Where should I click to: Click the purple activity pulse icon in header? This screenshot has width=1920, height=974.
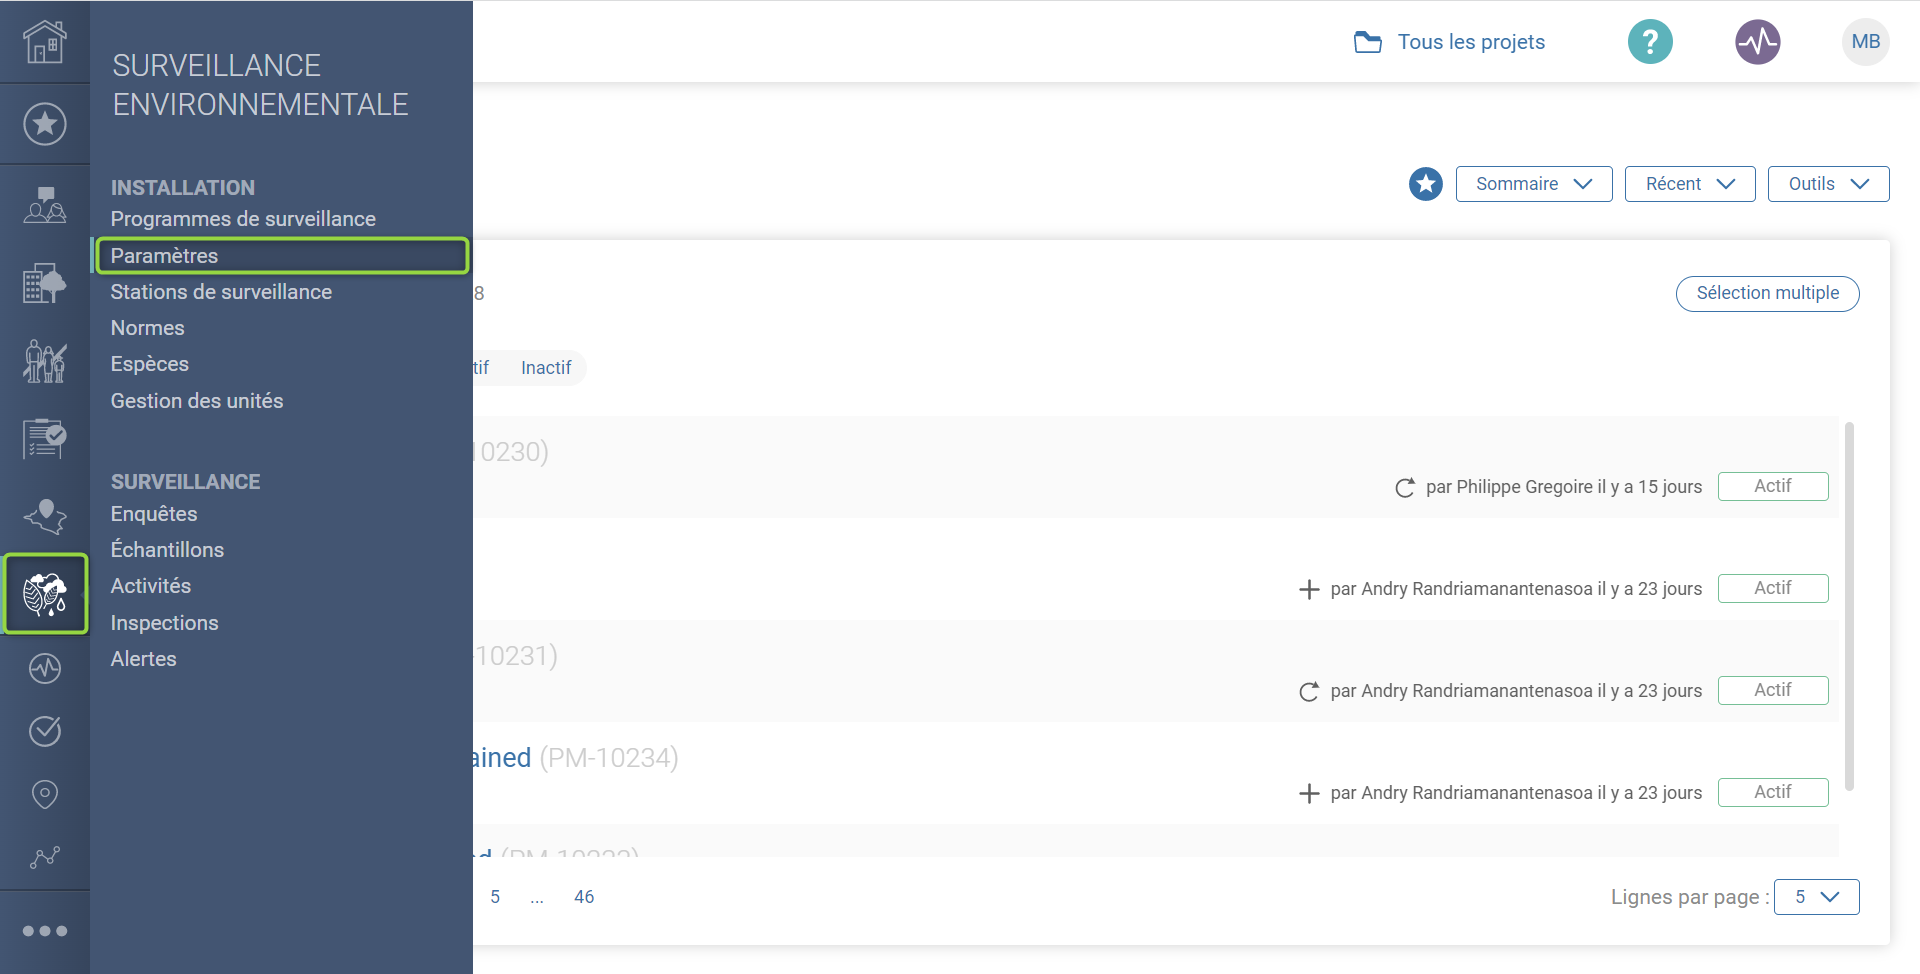1757,42
